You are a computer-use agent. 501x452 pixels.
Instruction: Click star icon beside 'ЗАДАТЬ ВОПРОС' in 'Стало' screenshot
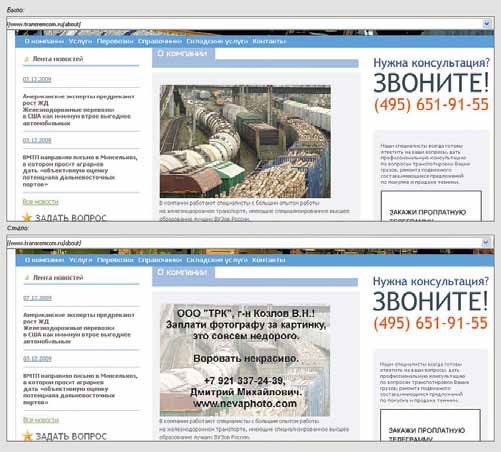coord(27,436)
